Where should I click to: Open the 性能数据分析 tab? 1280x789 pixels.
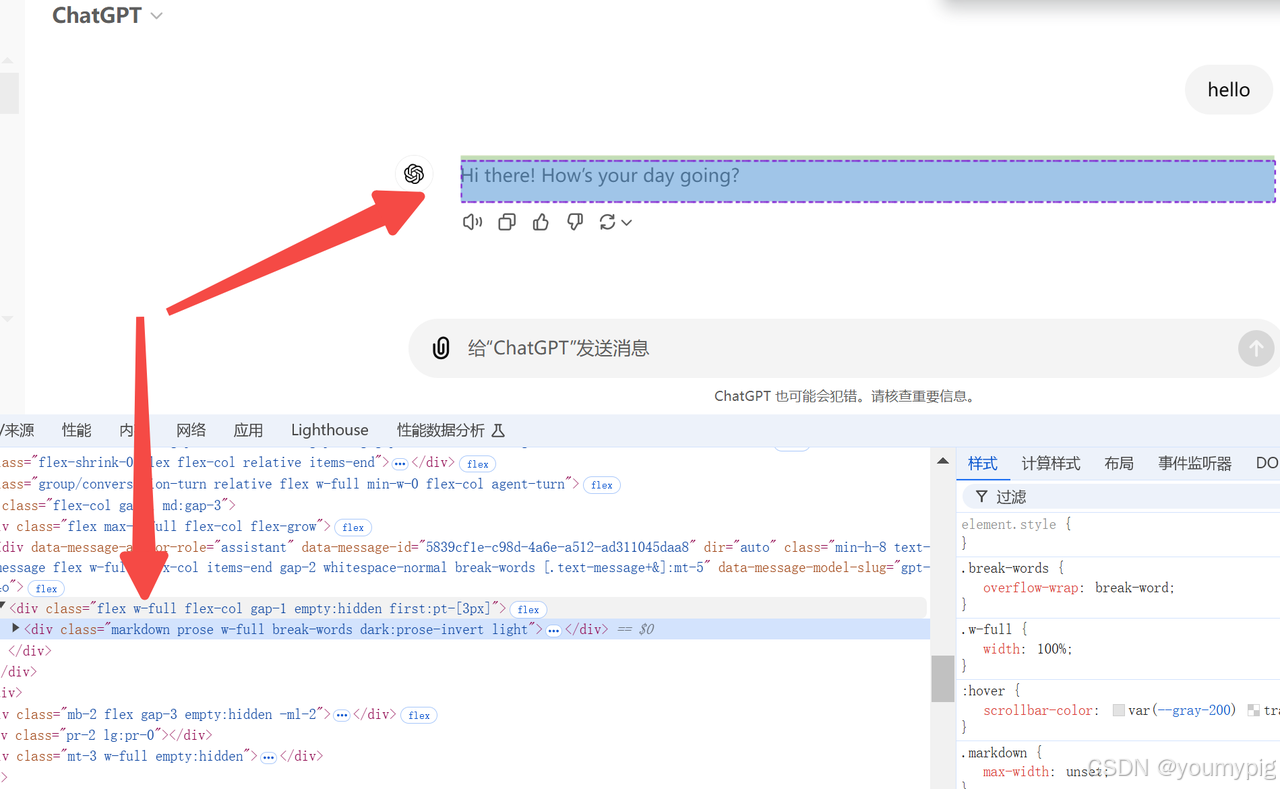click(441, 430)
